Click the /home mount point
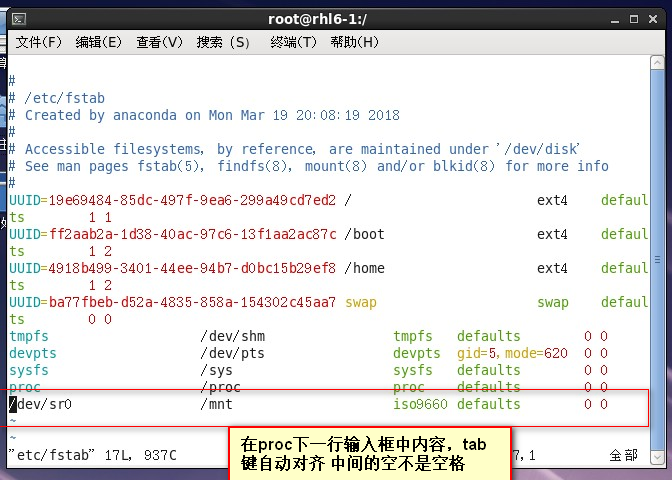The width and height of the screenshot is (672, 480). point(364,268)
